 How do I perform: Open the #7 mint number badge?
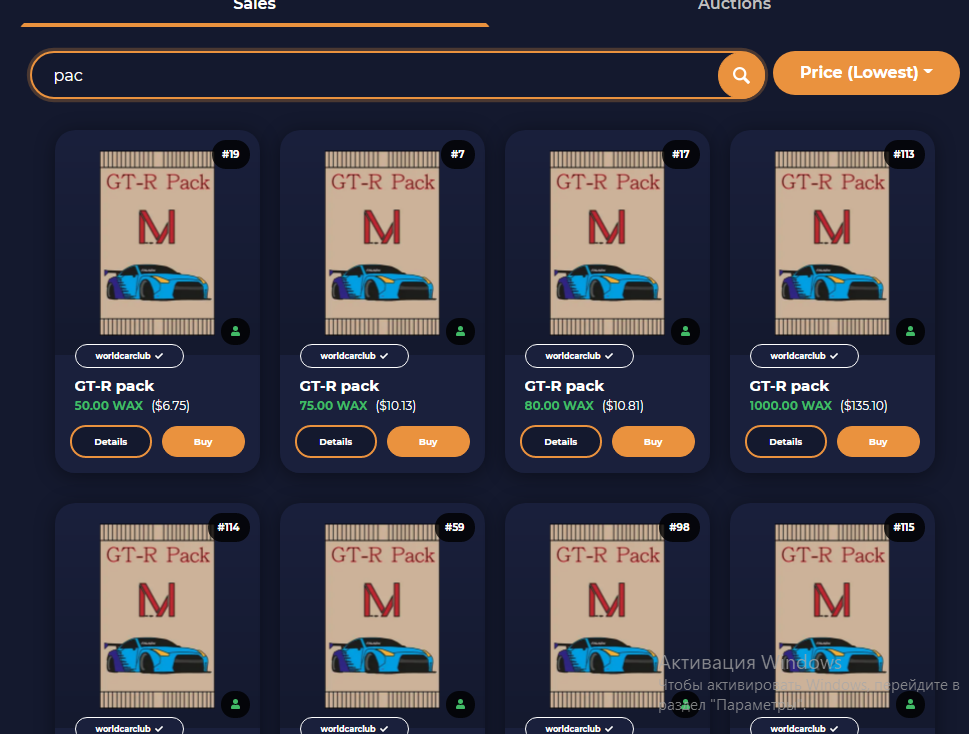(457, 154)
